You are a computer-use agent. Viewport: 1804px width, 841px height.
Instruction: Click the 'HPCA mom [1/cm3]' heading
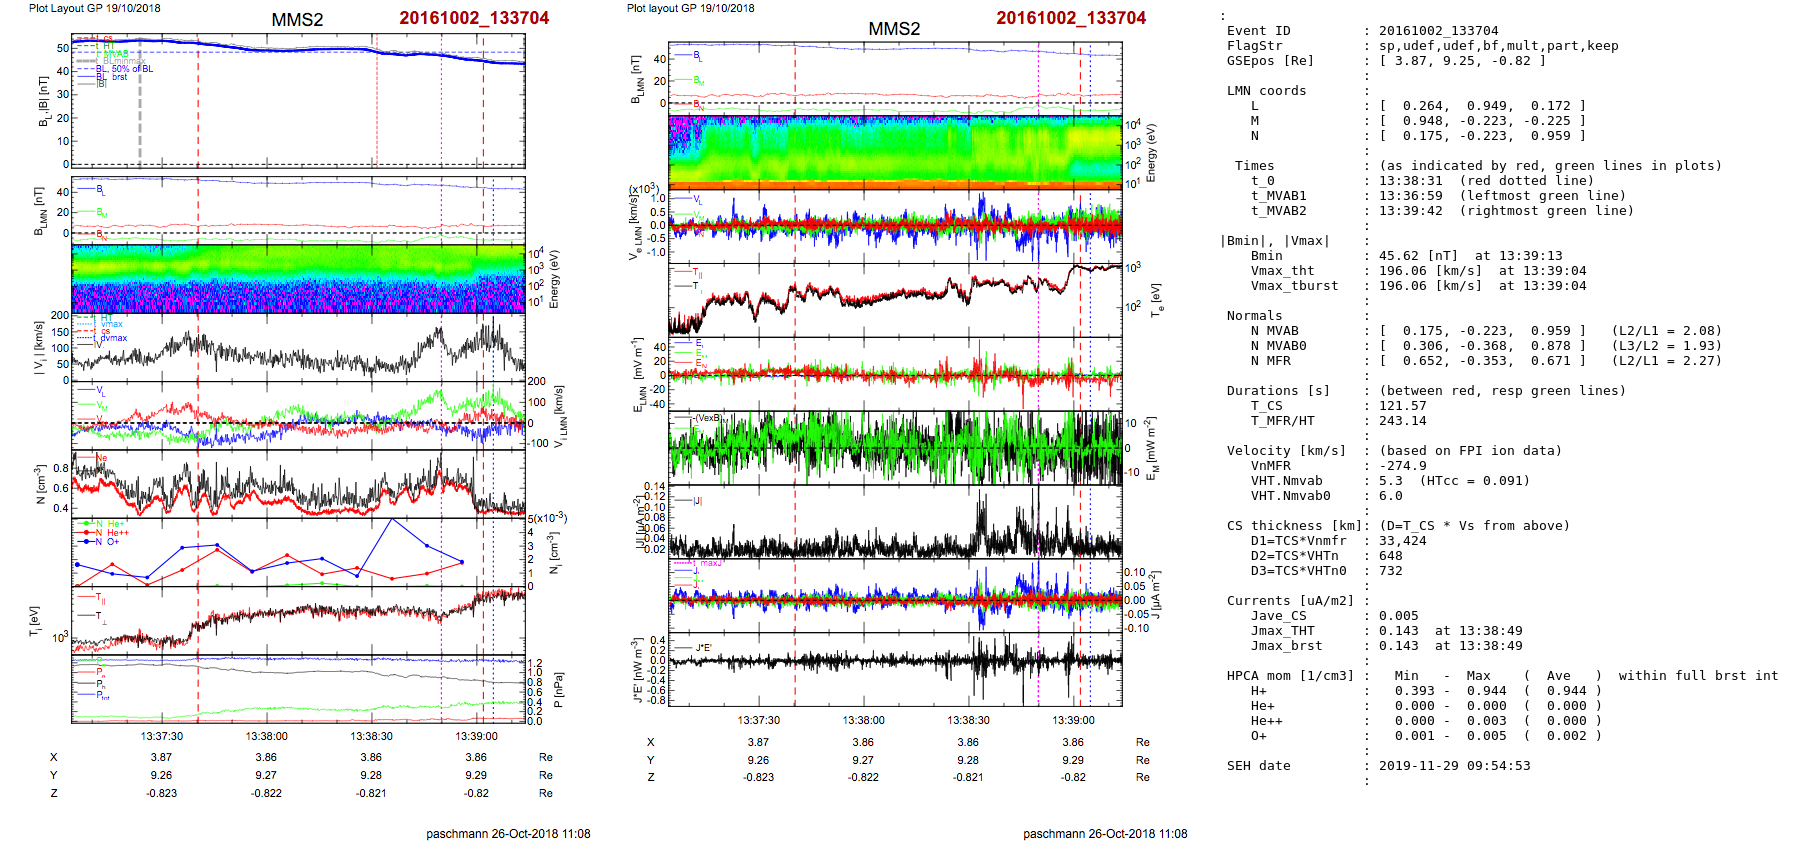[x=1290, y=676]
